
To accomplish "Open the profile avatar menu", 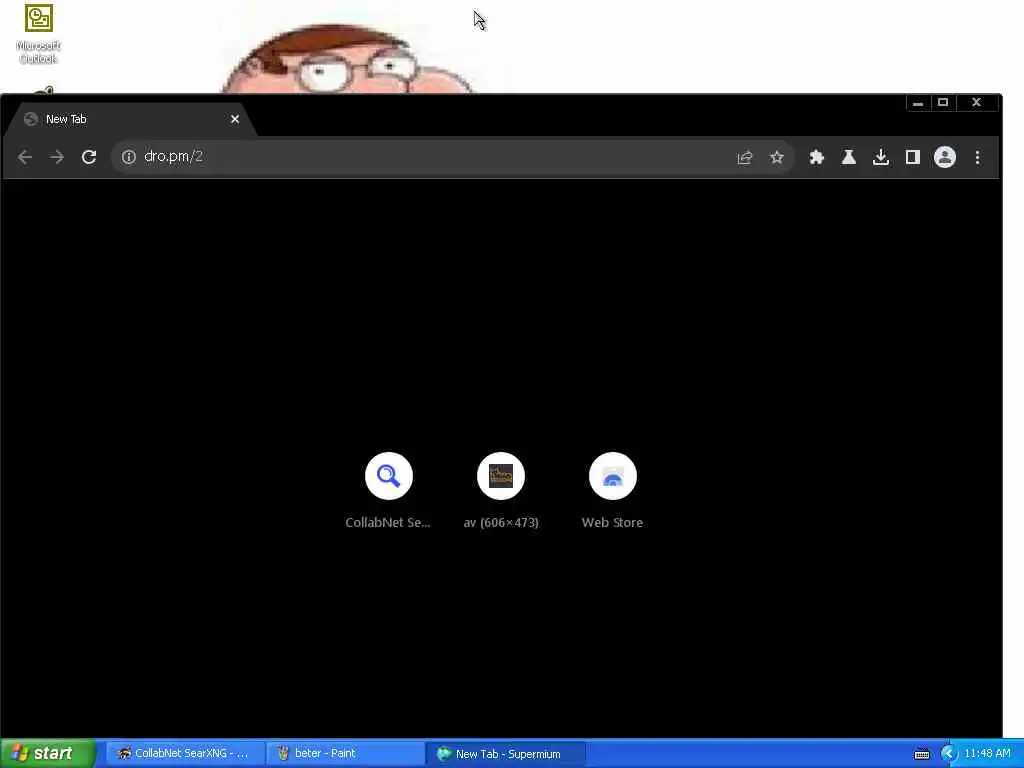I will pyautogui.click(x=944, y=157).
